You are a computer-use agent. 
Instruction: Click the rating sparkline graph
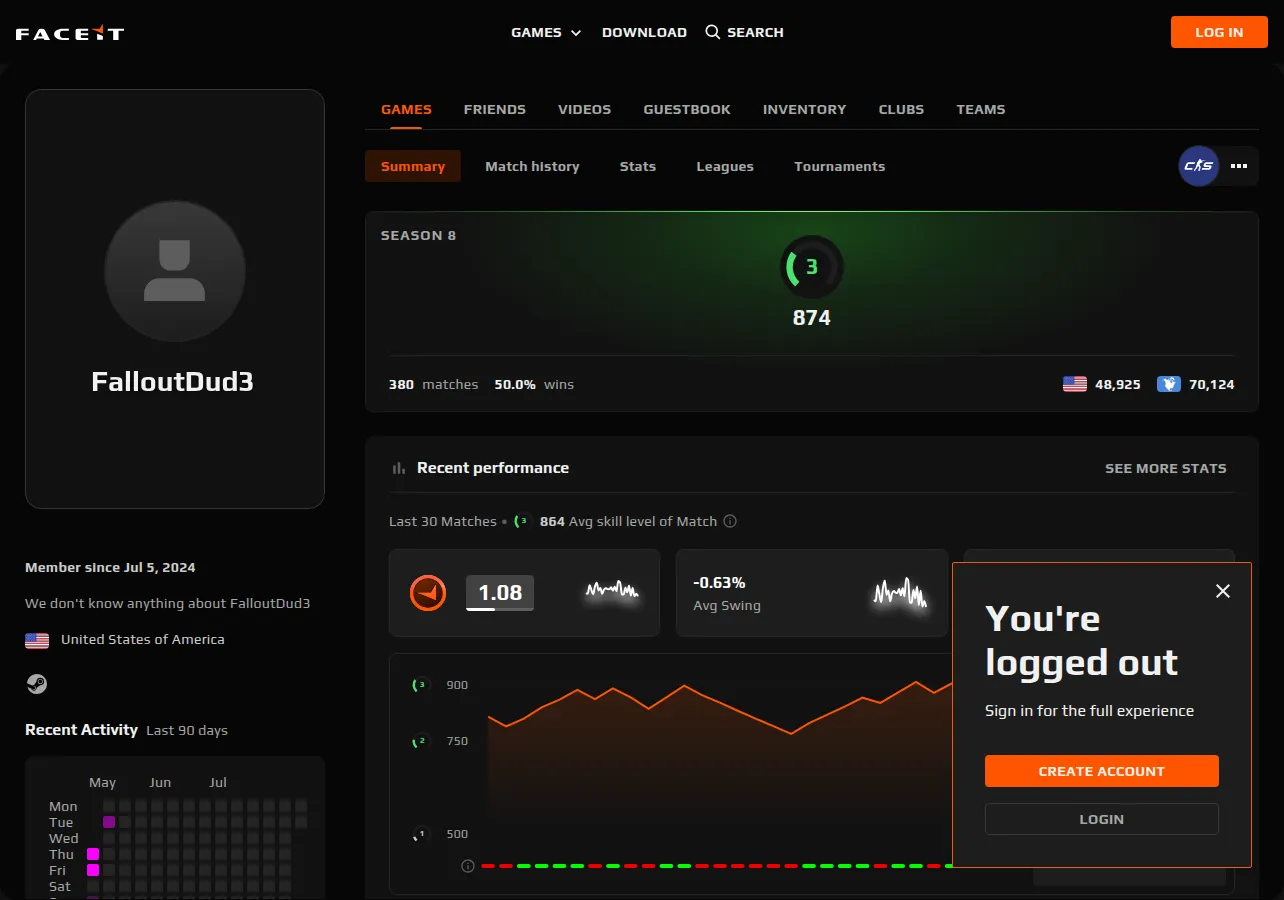pos(612,591)
